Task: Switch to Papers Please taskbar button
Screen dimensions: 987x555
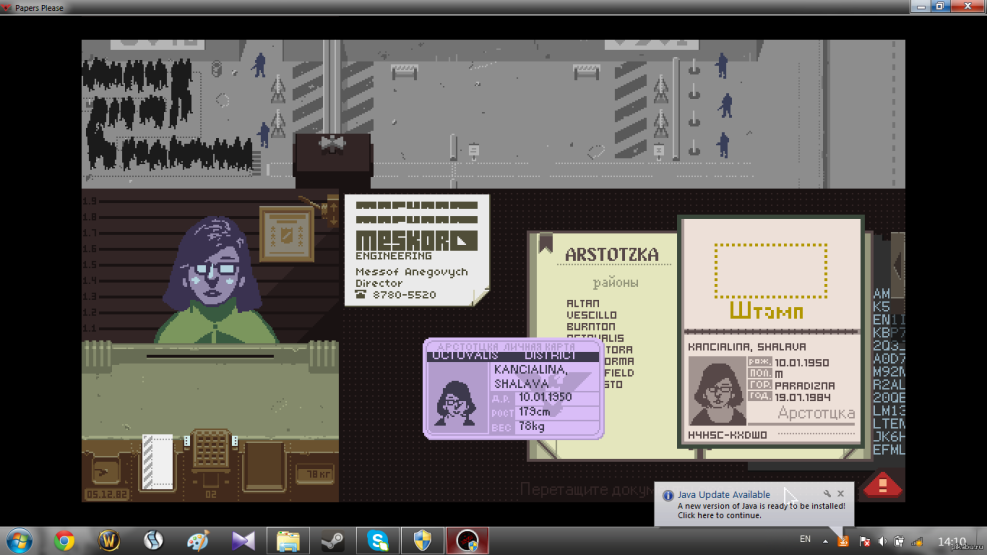Action: 467,541
